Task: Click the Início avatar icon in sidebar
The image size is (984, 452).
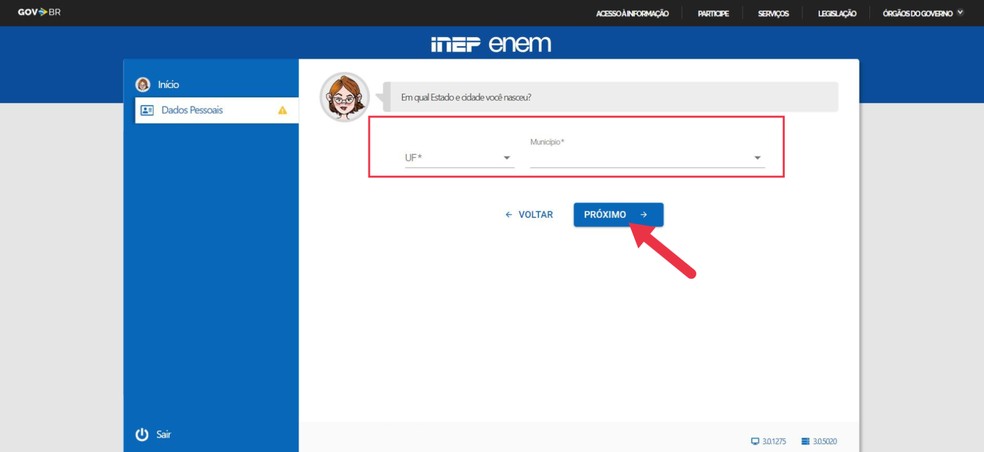Action: (x=143, y=85)
